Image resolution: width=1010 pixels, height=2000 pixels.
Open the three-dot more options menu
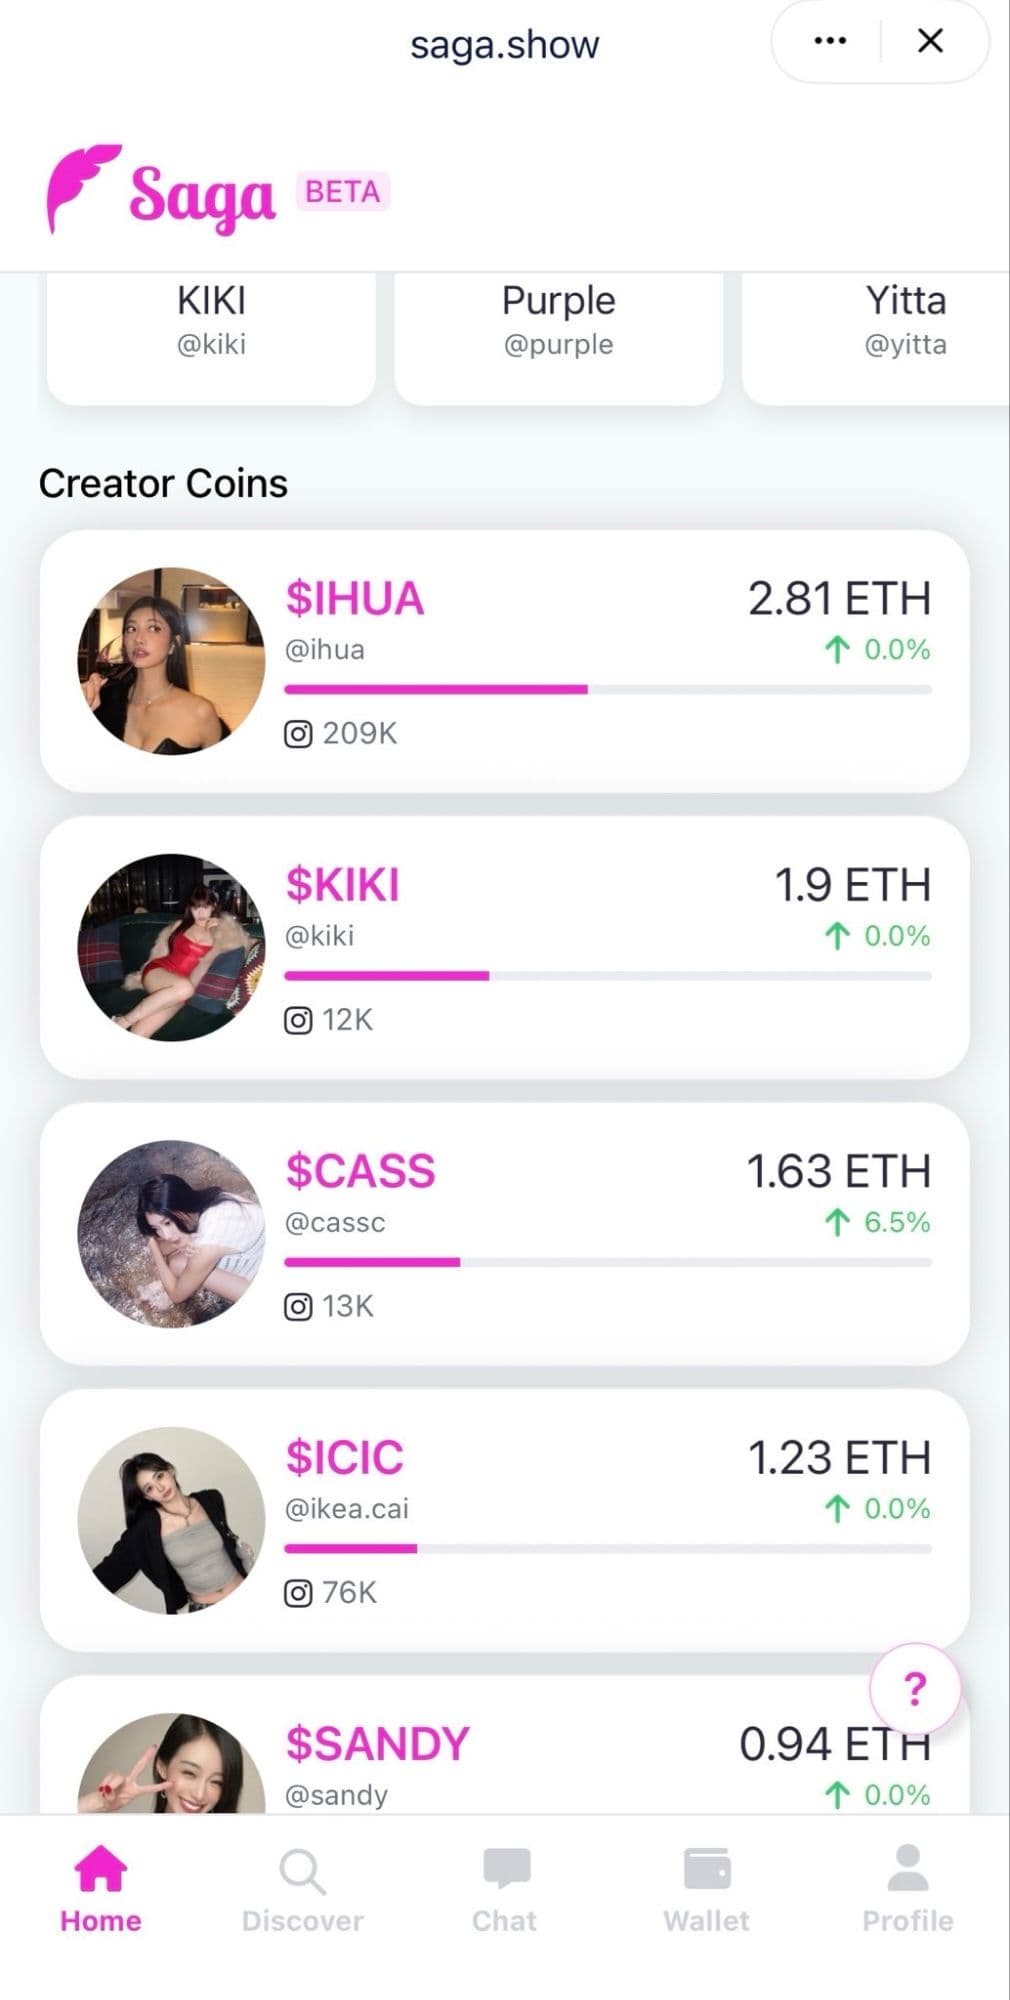[x=830, y=41]
